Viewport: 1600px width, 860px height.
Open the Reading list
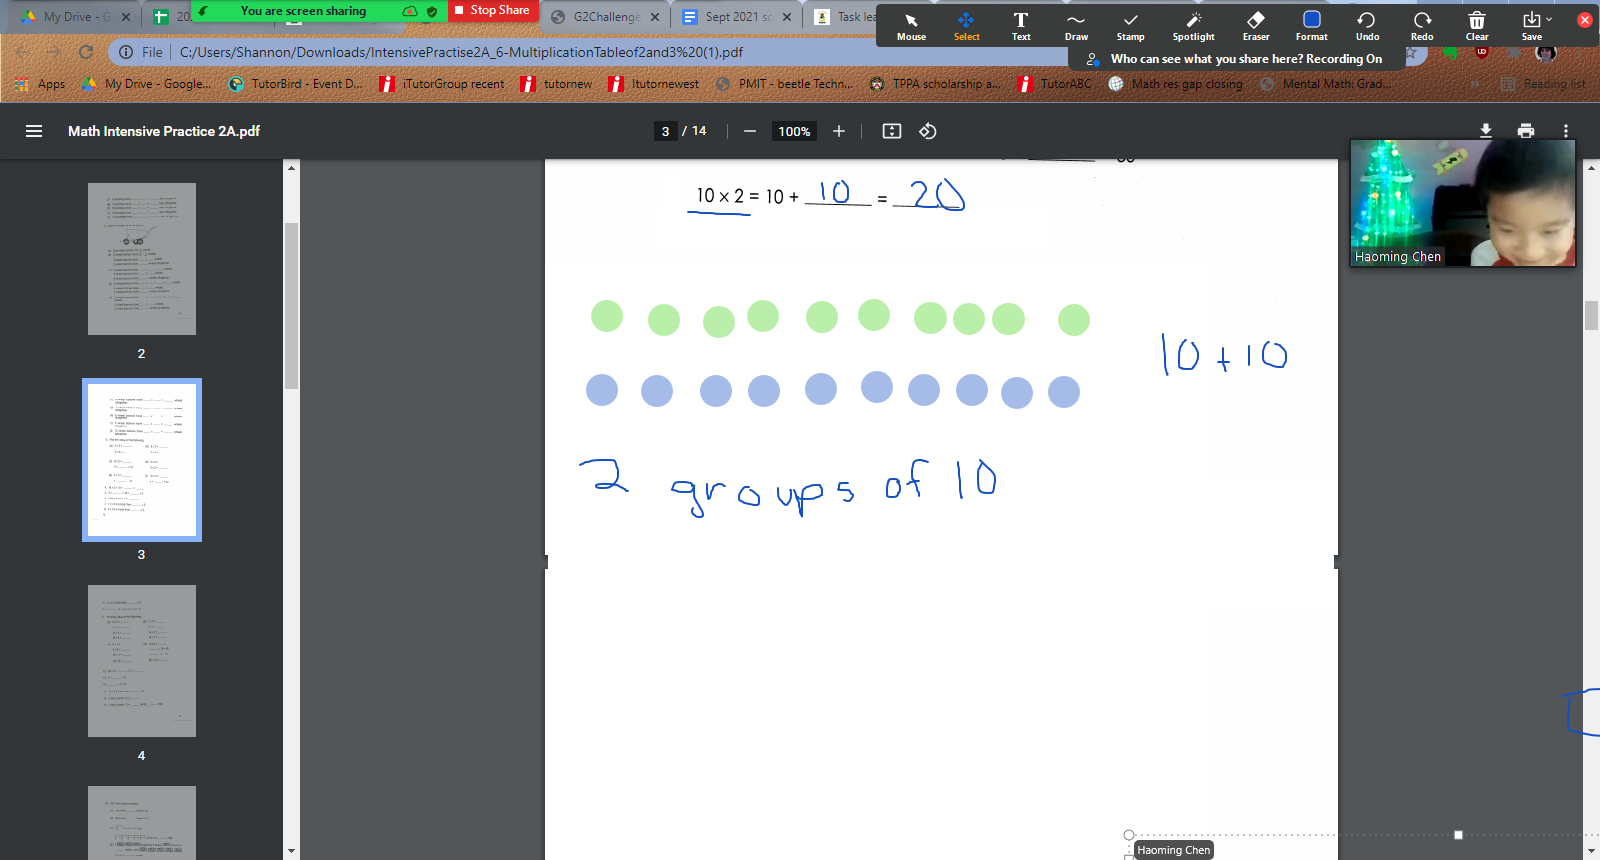1544,84
